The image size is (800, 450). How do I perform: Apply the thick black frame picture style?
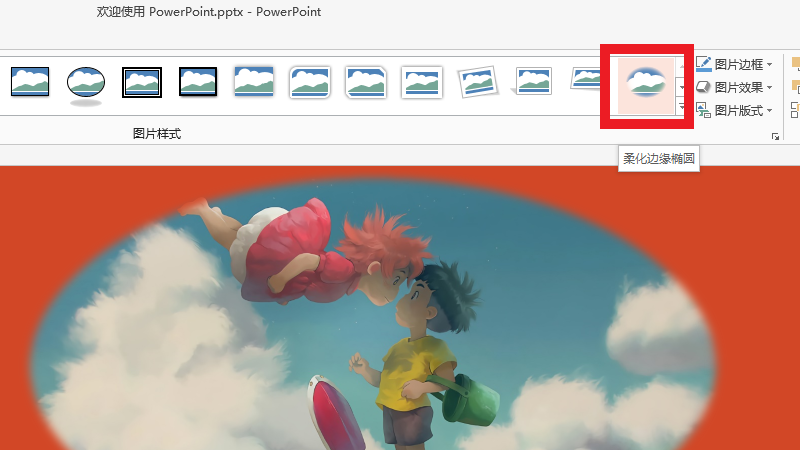[x=198, y=82]
